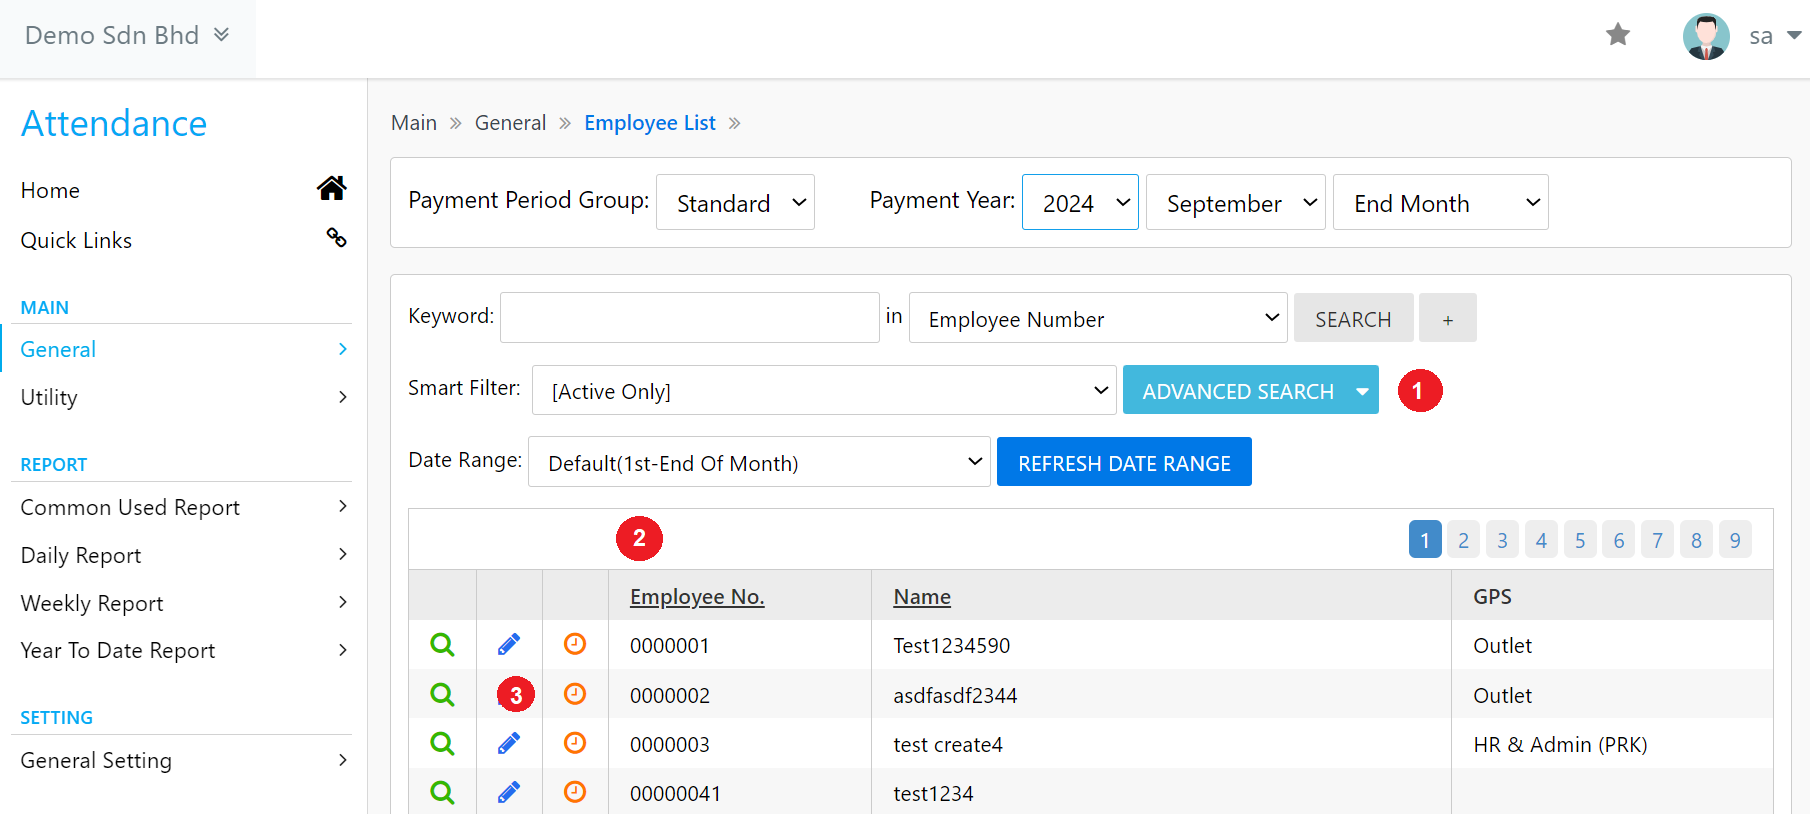1810x814 pixels.
Task: Click the Home house icon
Action: pos(332,188)
